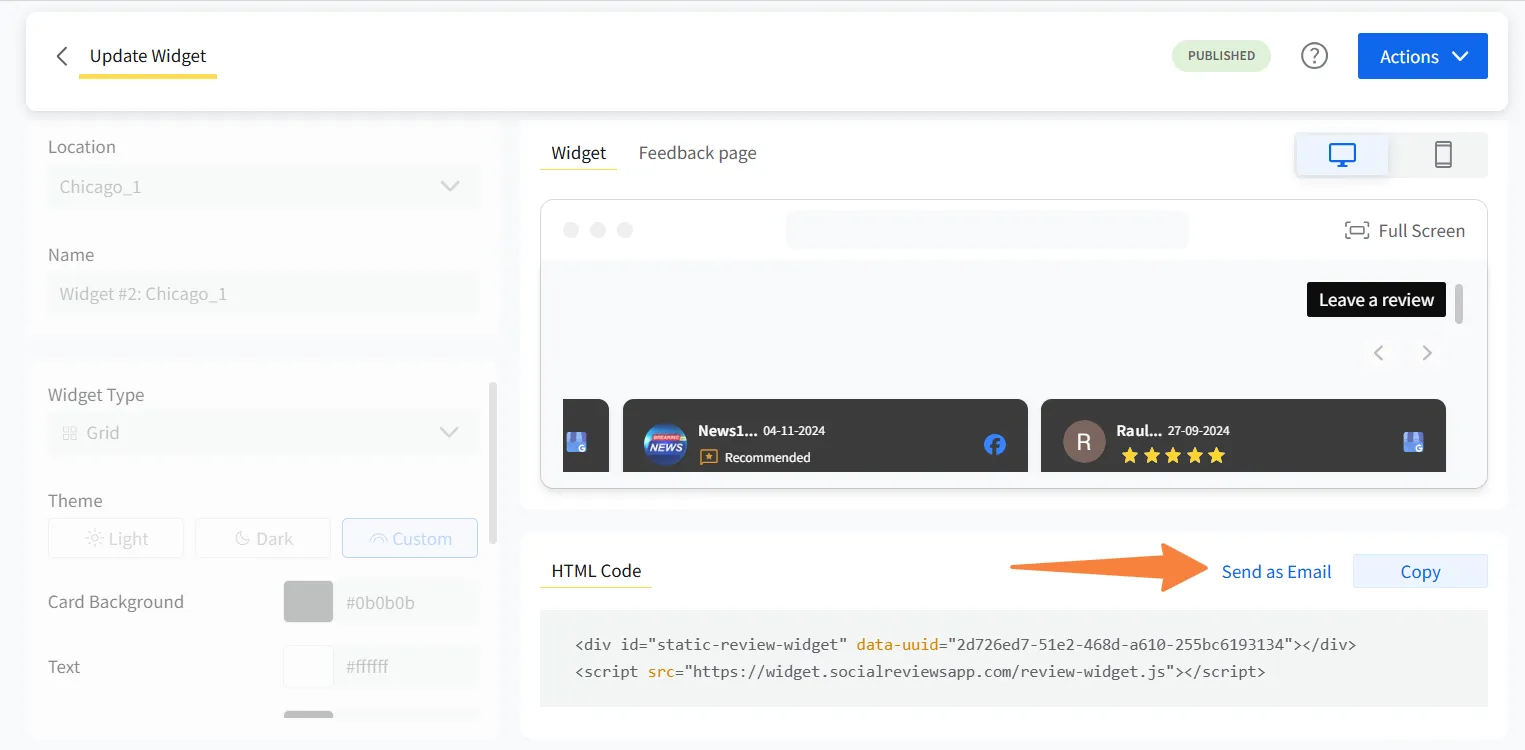Click the help question mark icon
Viewport: 1525px width, 750px height.
1314,56
